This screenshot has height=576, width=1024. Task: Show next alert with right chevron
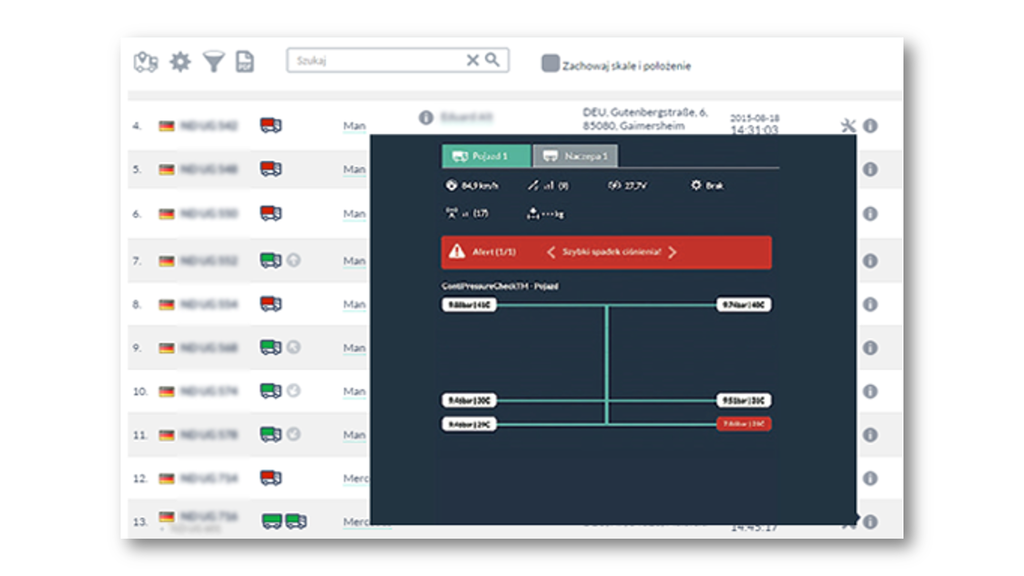coord(673,252)
